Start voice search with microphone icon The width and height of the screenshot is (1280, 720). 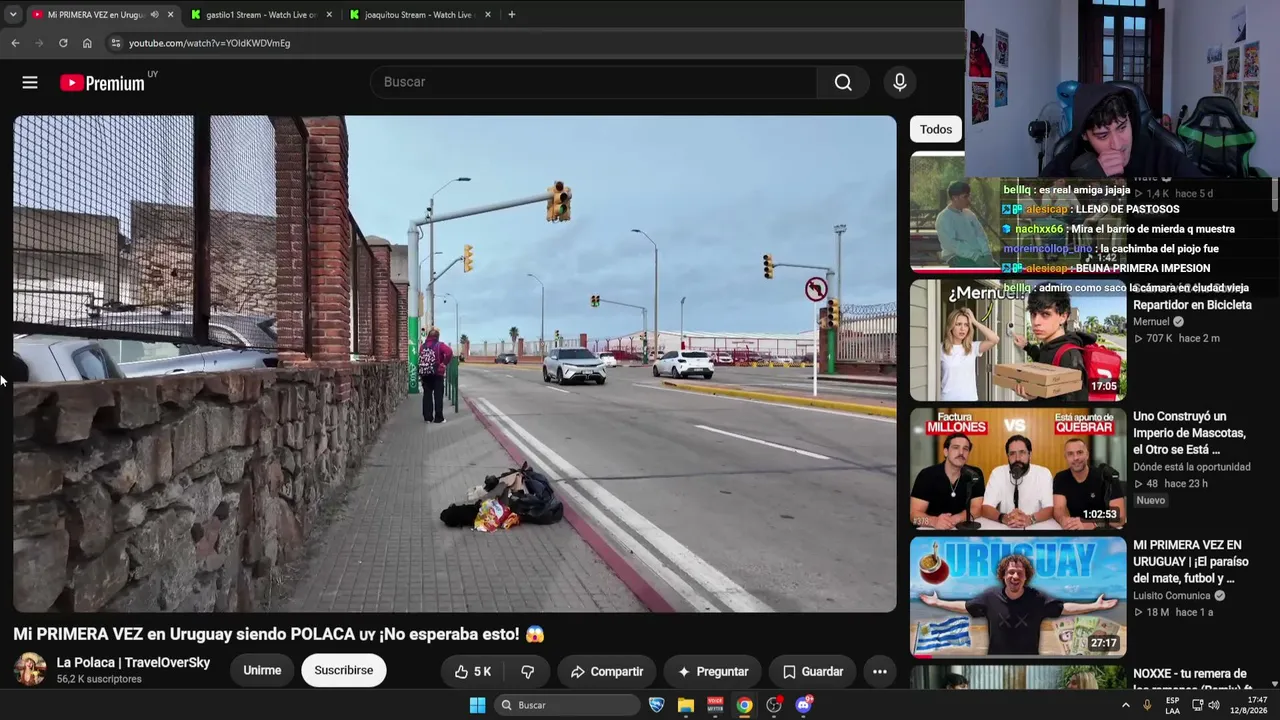pos(900,82)
